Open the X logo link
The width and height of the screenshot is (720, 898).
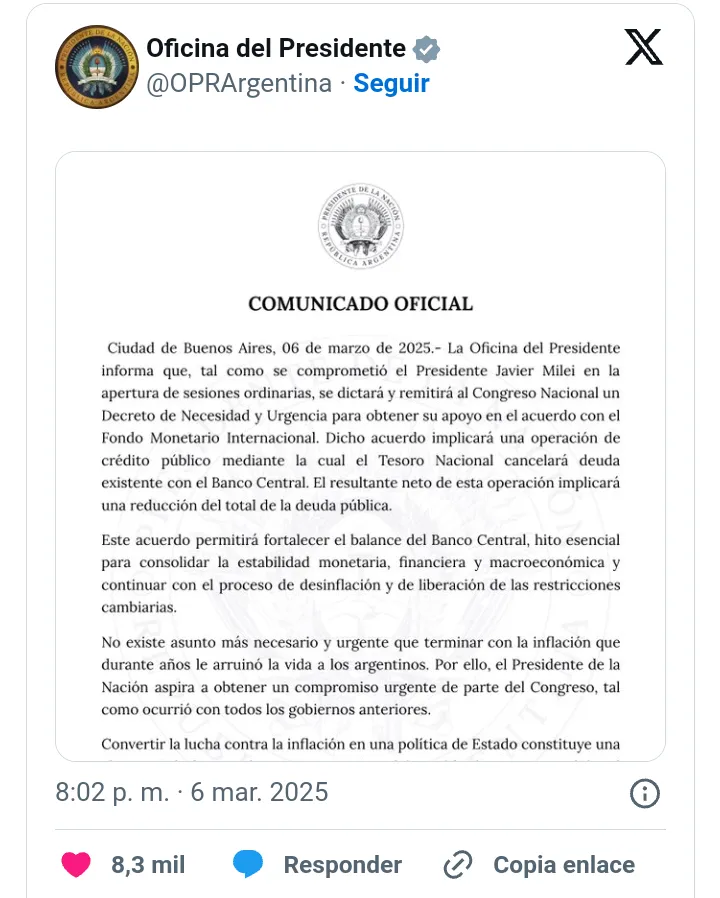[x=643, y=47]
